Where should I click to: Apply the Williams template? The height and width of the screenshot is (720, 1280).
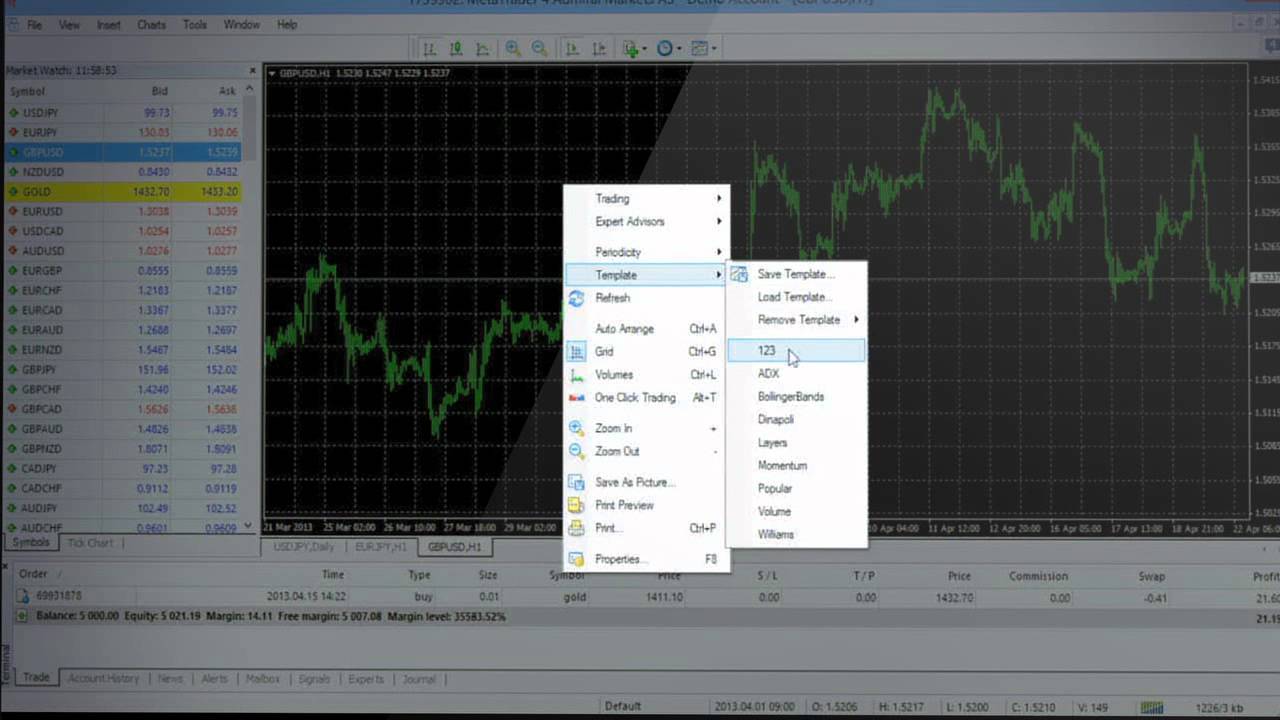click(x=796, y=535)
